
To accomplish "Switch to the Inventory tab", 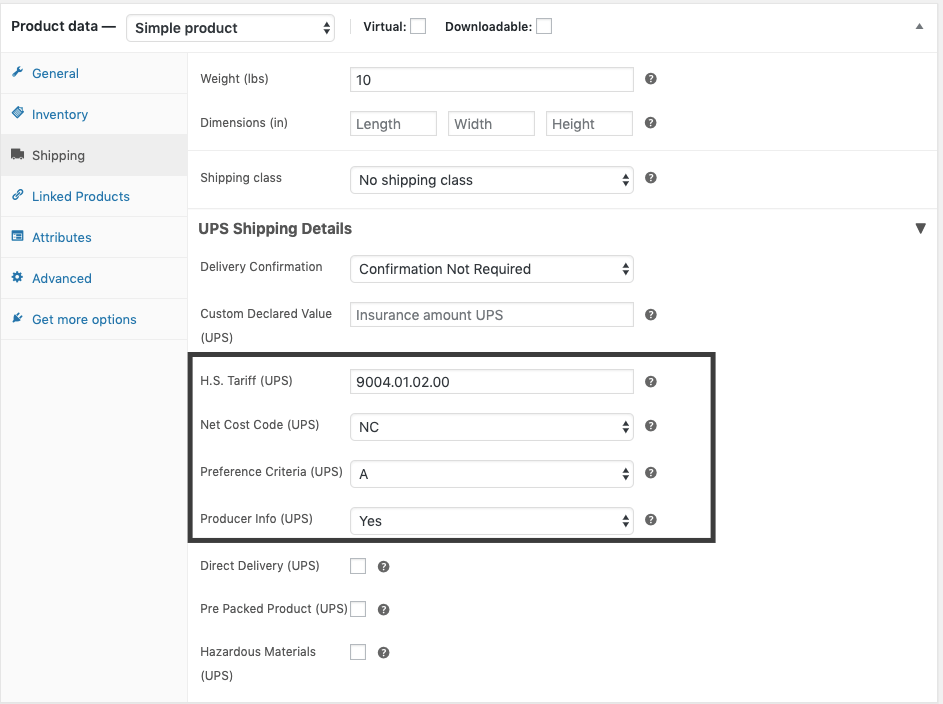I will [59, 114].
